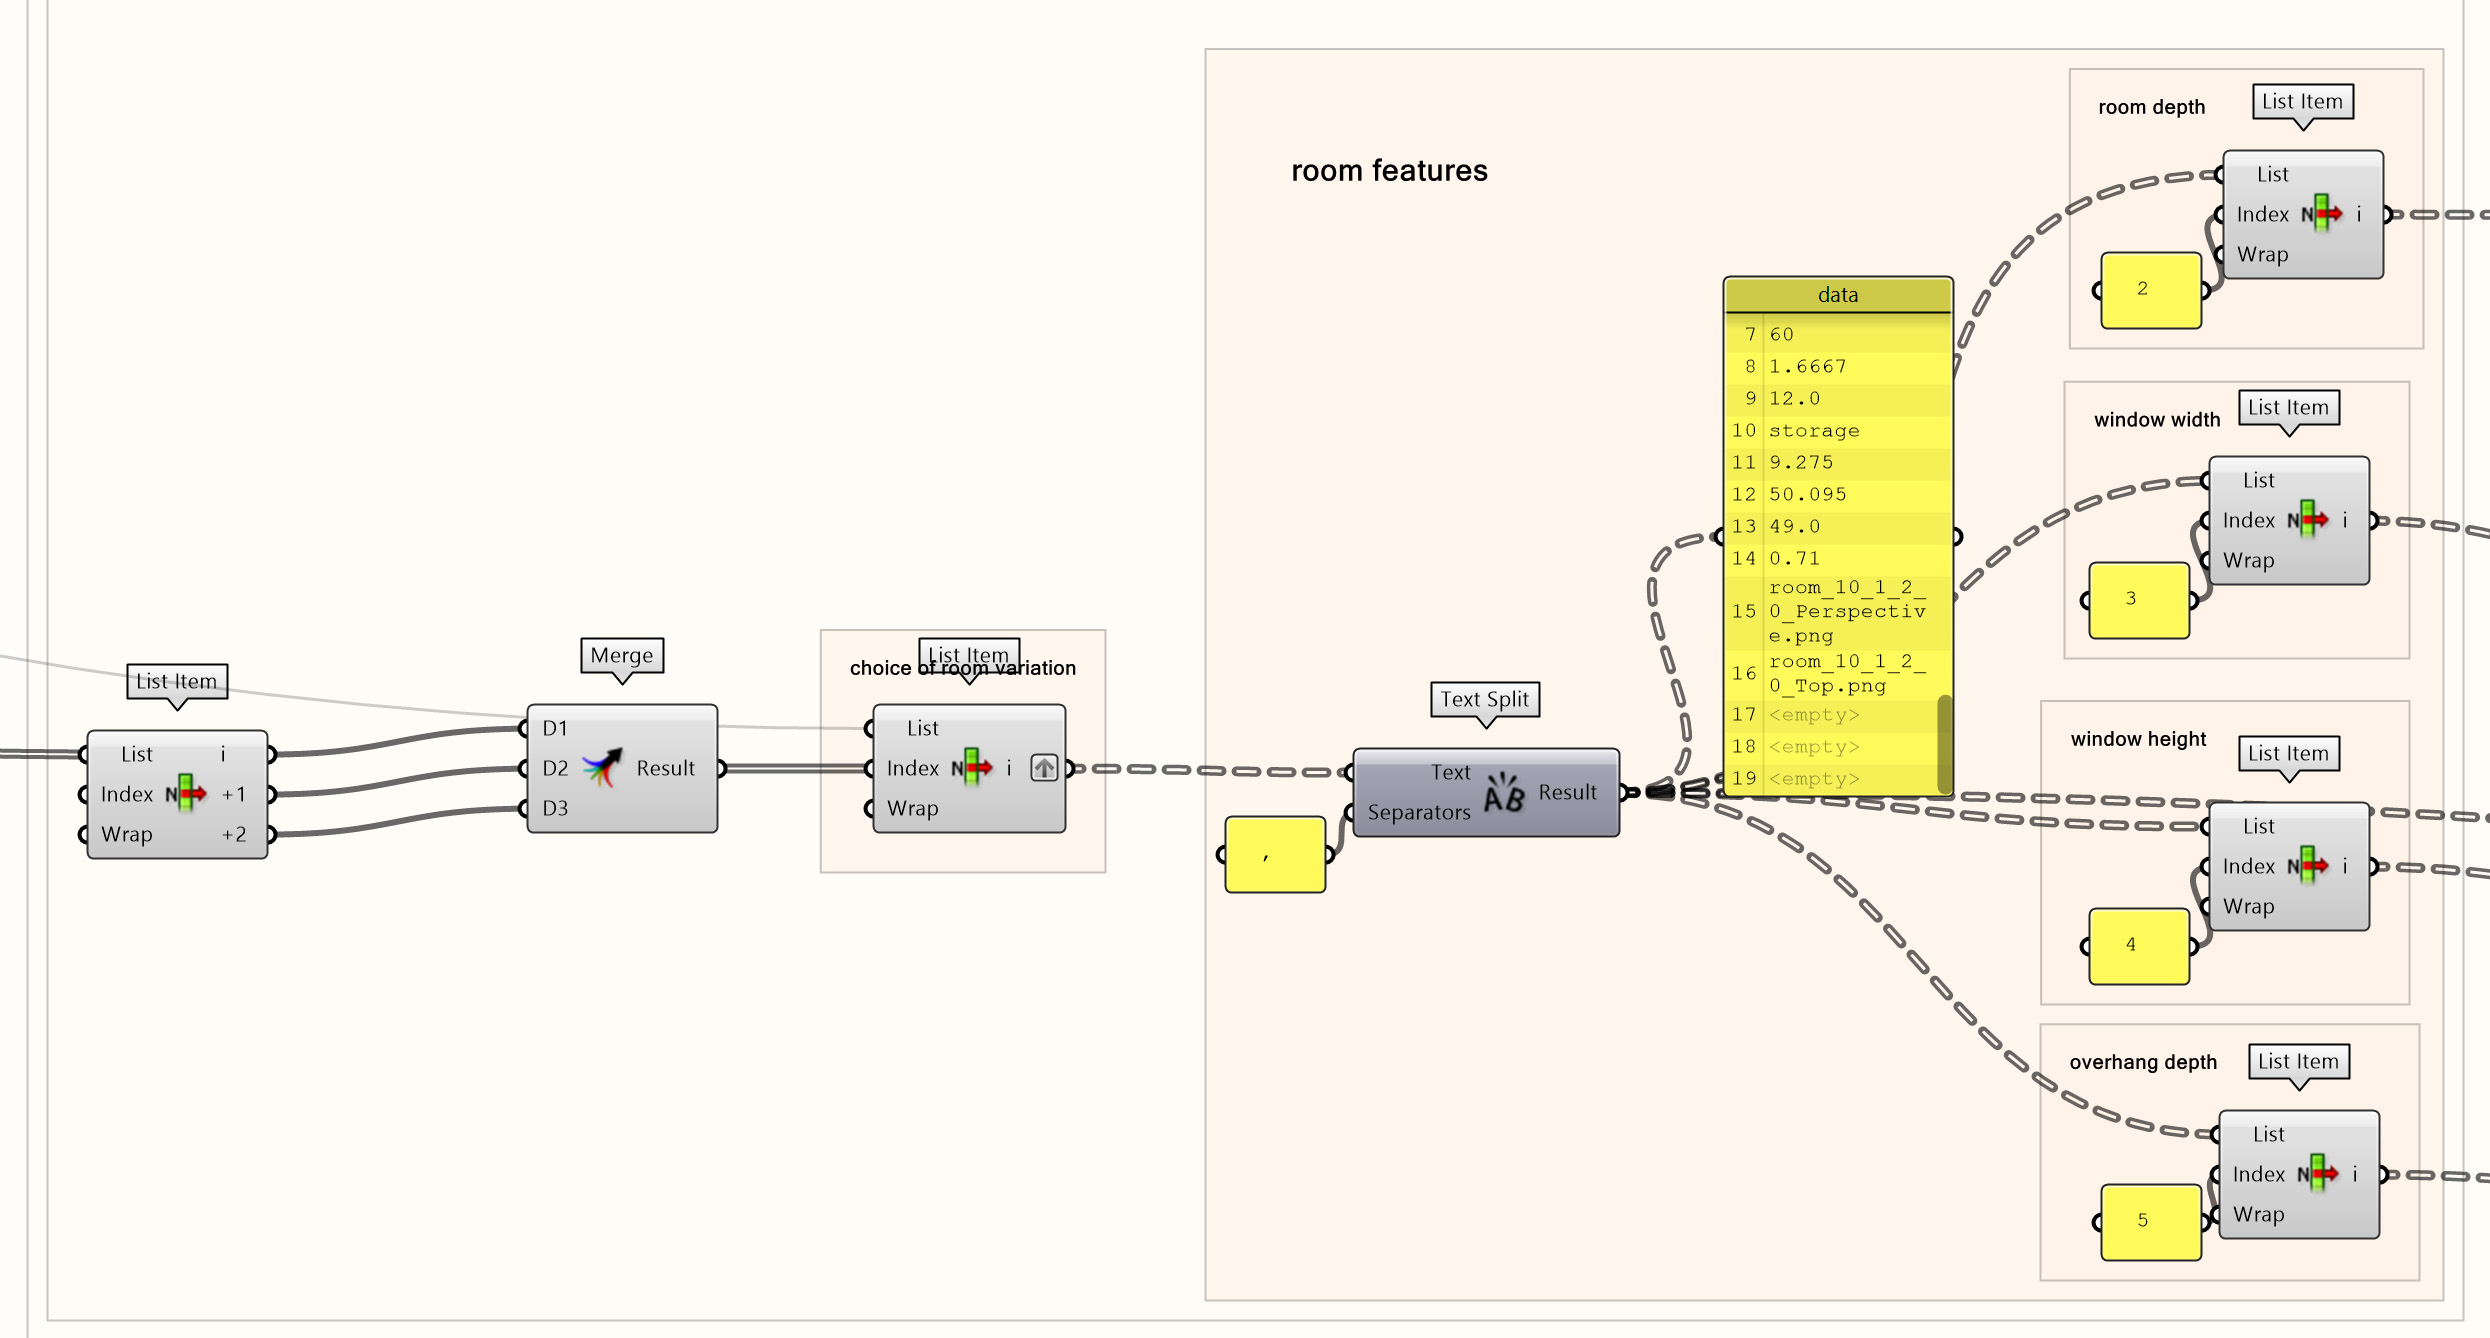
Task: Click data row 12 value '50.095'
Action: [x=1808, y=495]
